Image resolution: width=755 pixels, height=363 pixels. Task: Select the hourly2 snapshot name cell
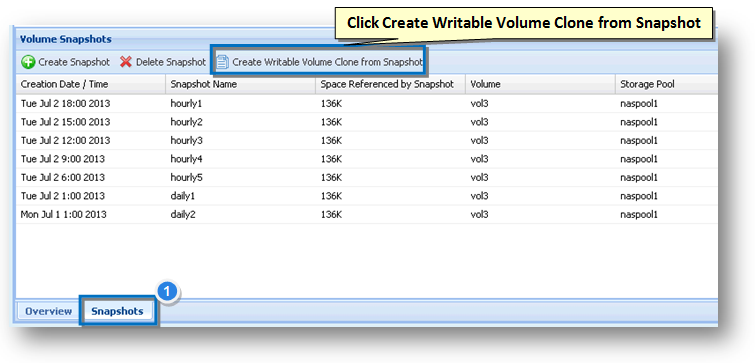[240, 122]
